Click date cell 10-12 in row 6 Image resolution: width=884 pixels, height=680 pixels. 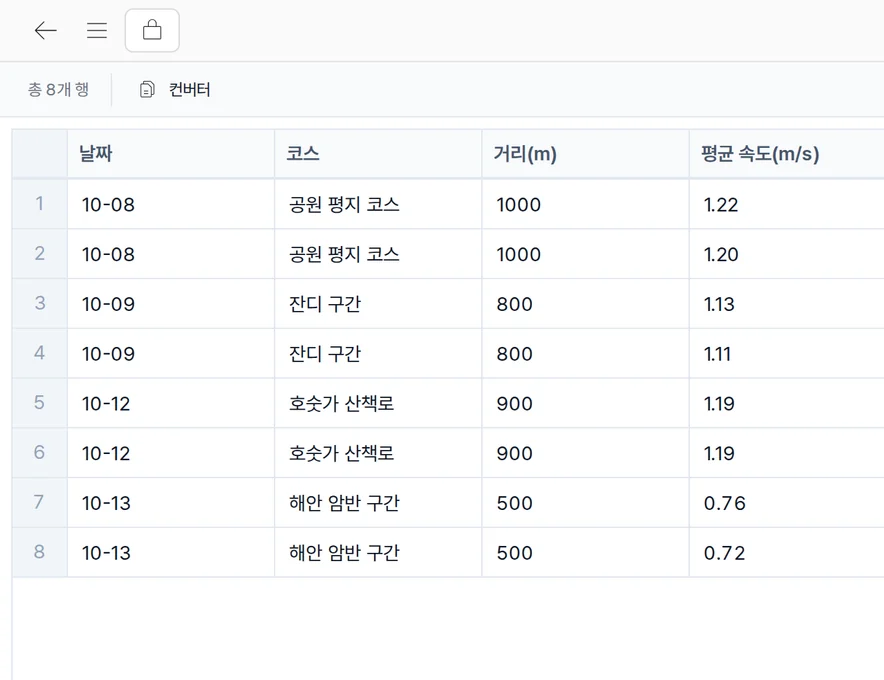pos(171,453)
